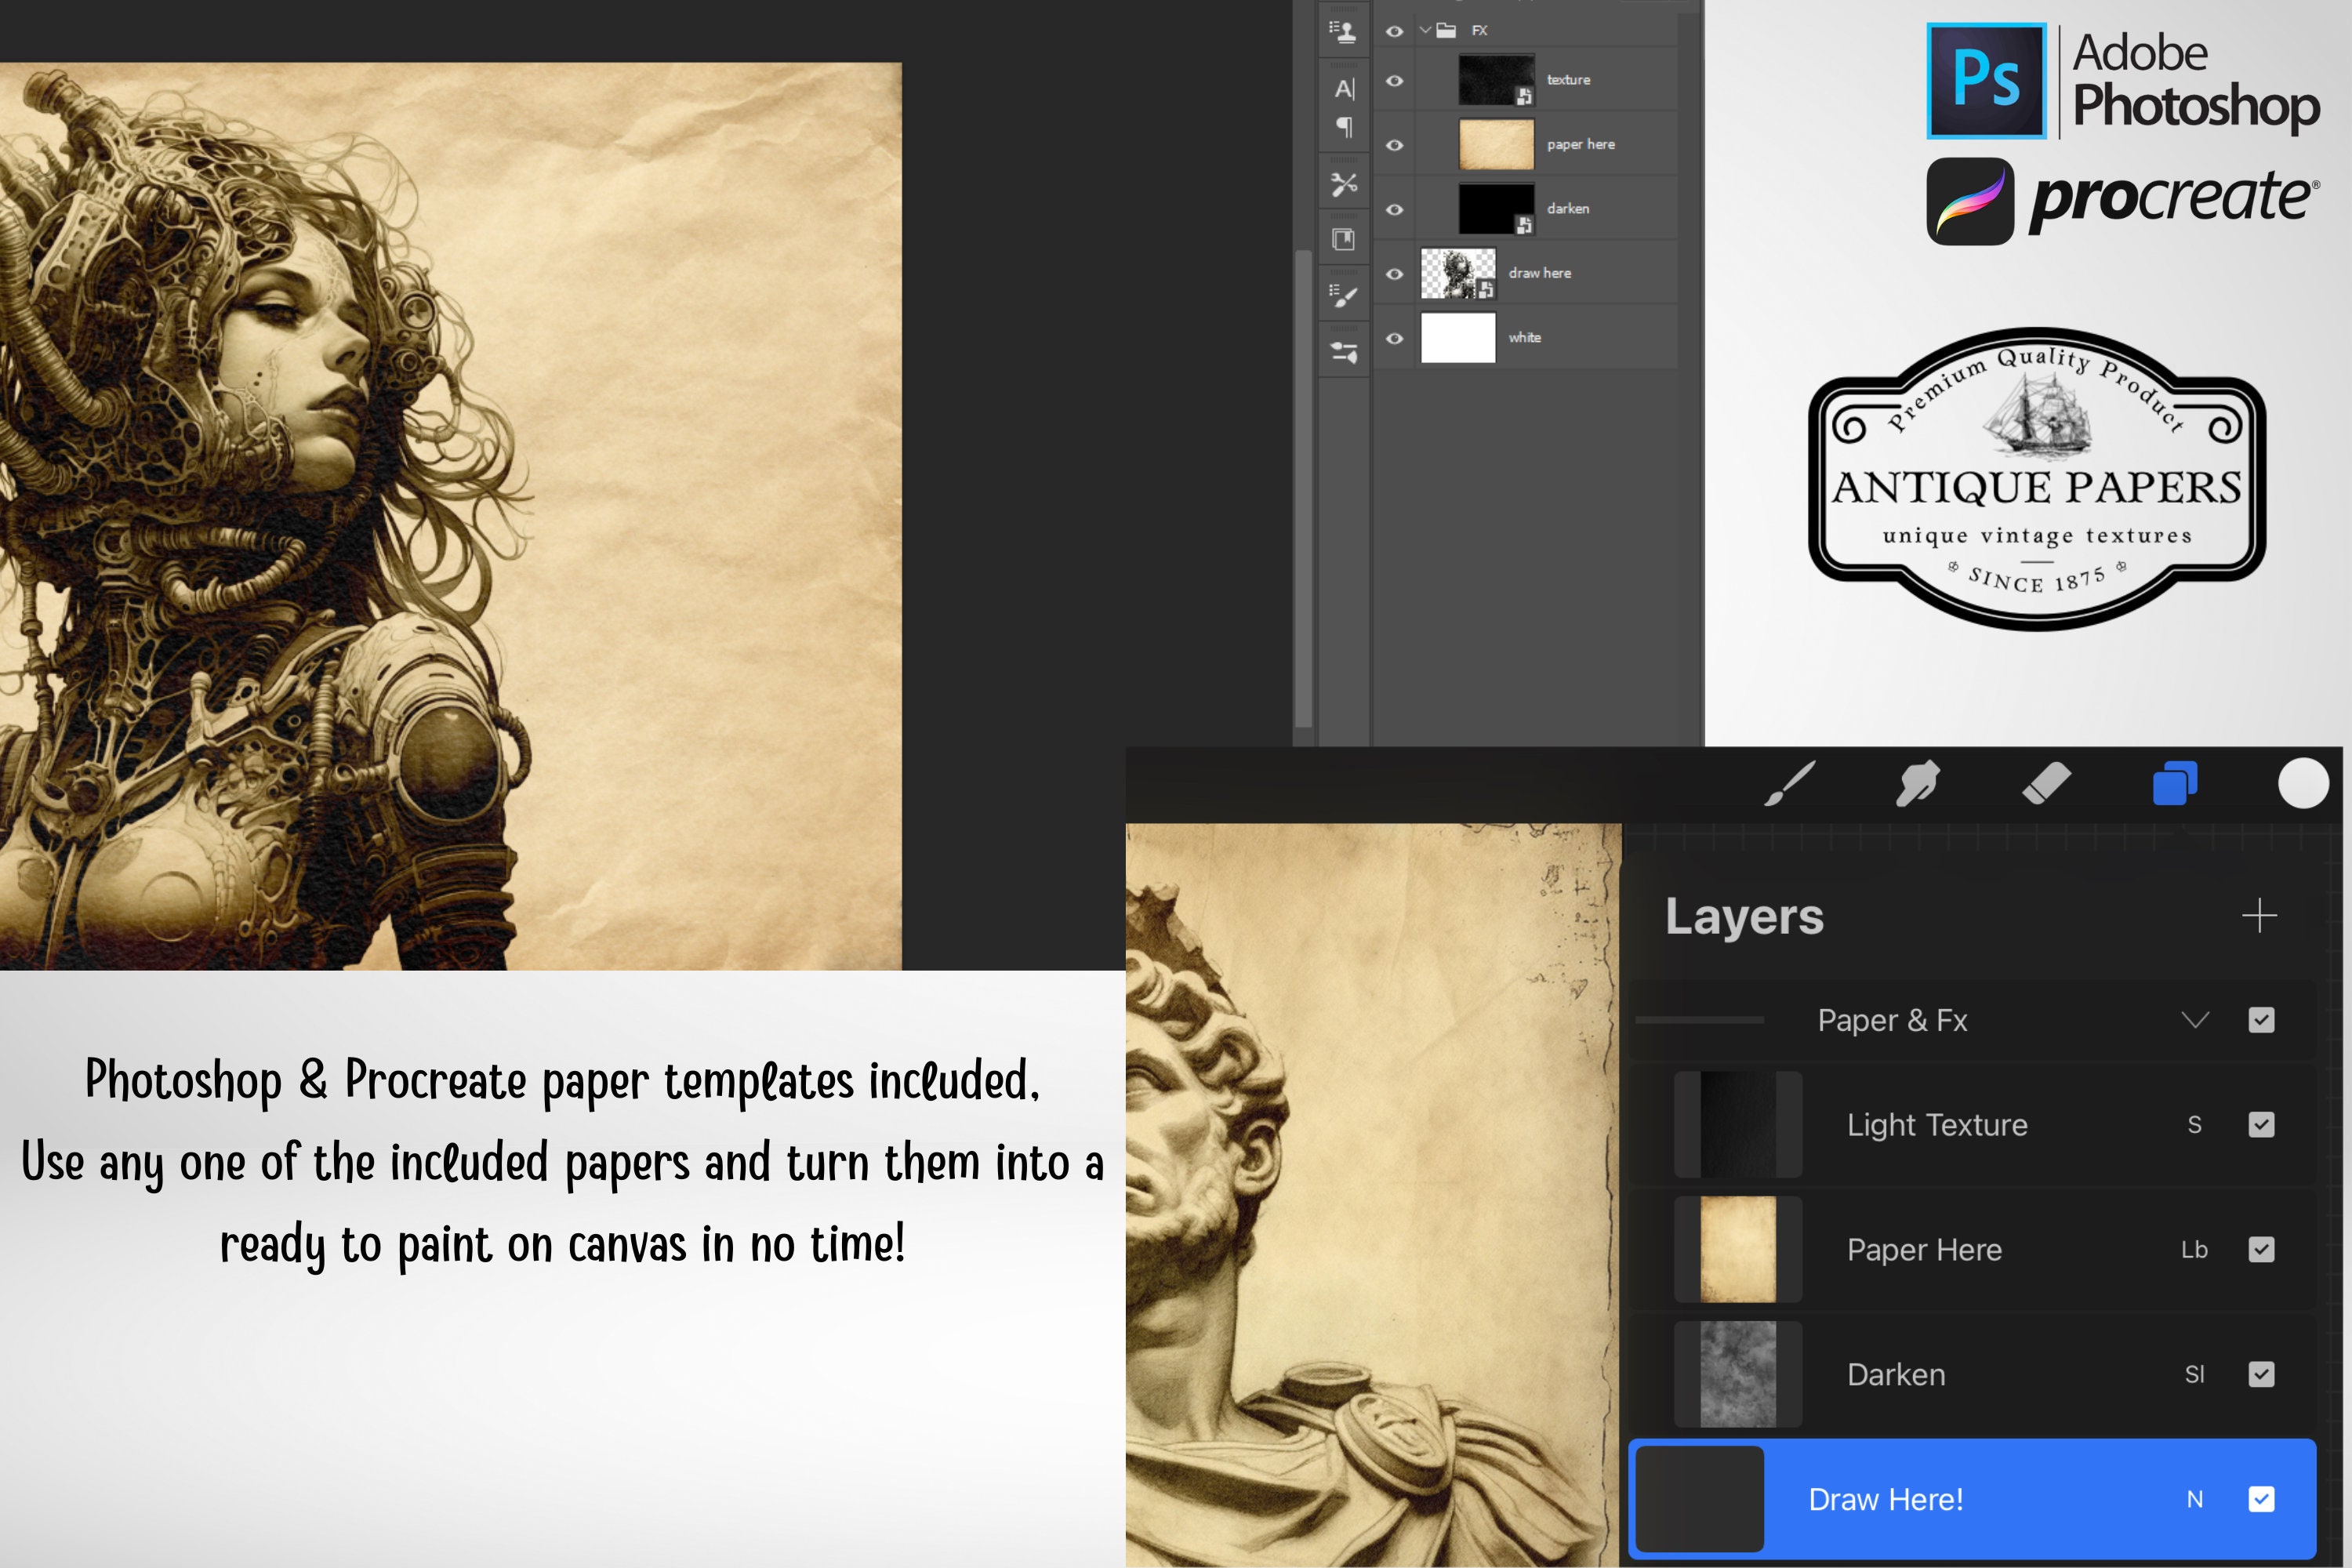This screenshot has width=2352, height=1568.
Task: Select the Procreate paint brush tool
Action: [x=1789, y=783]
